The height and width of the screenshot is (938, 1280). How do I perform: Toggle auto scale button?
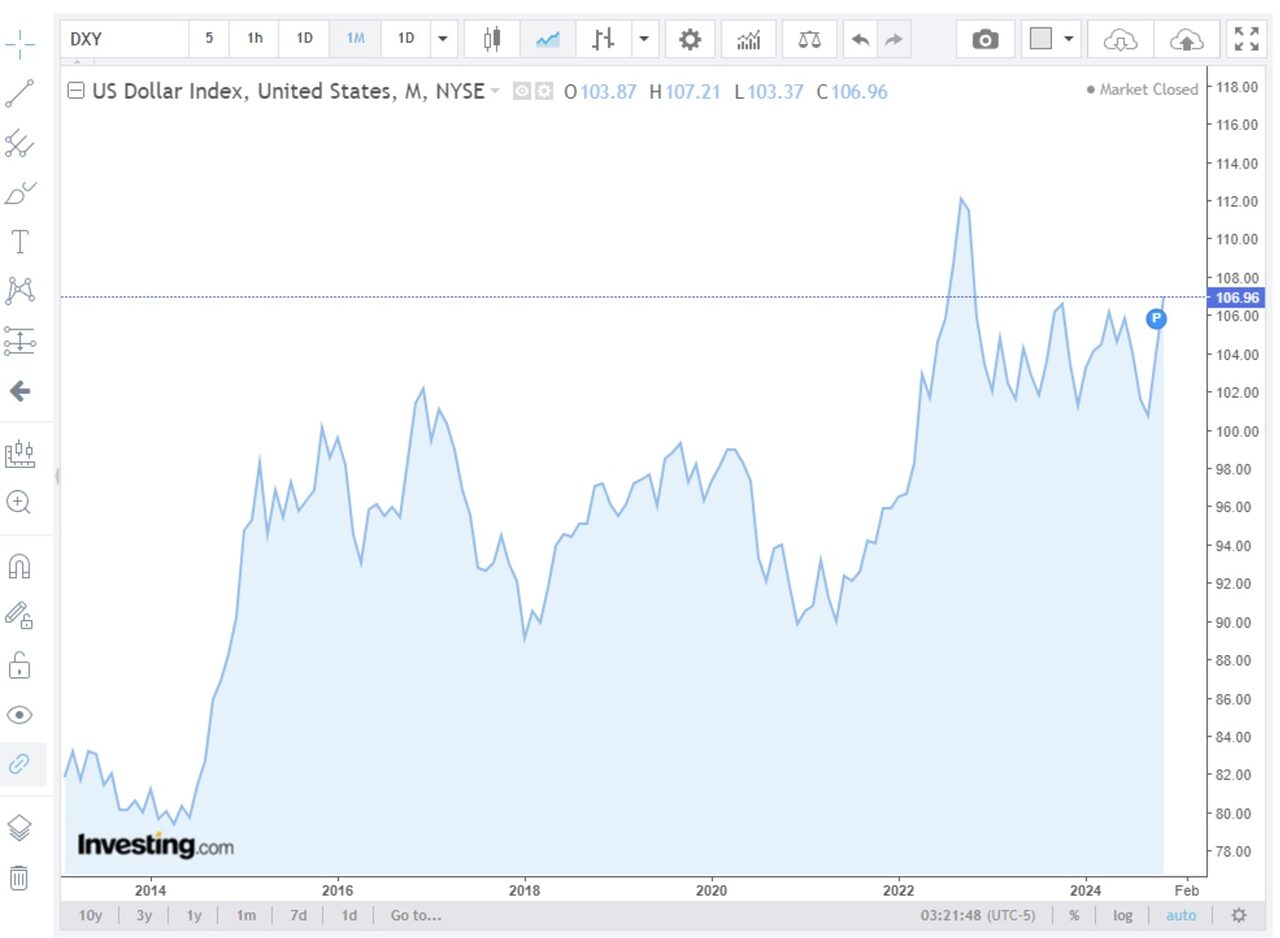[x=1181, y=915]
